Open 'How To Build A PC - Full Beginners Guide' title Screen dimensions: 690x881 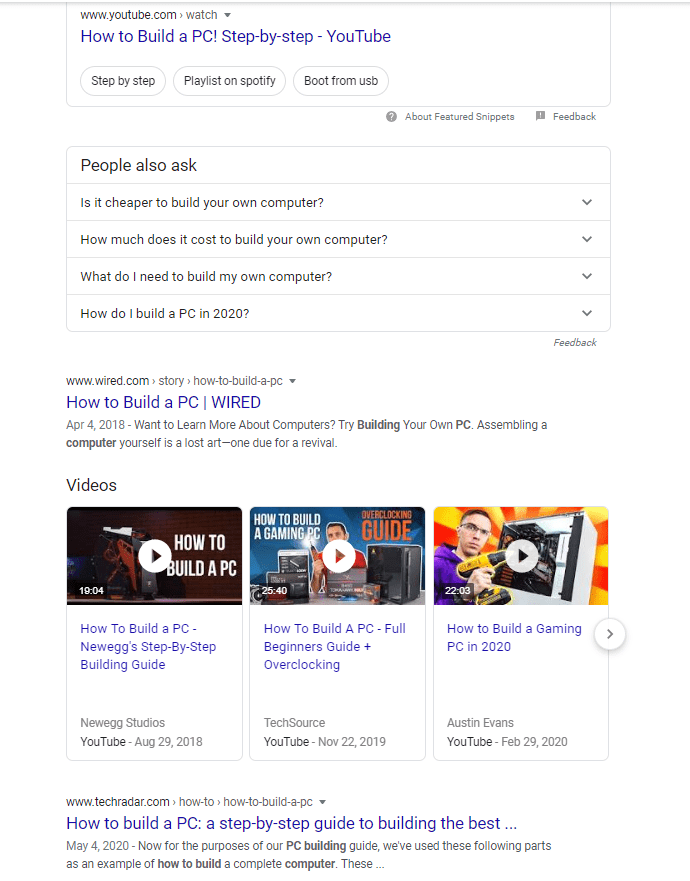(335, 647)
